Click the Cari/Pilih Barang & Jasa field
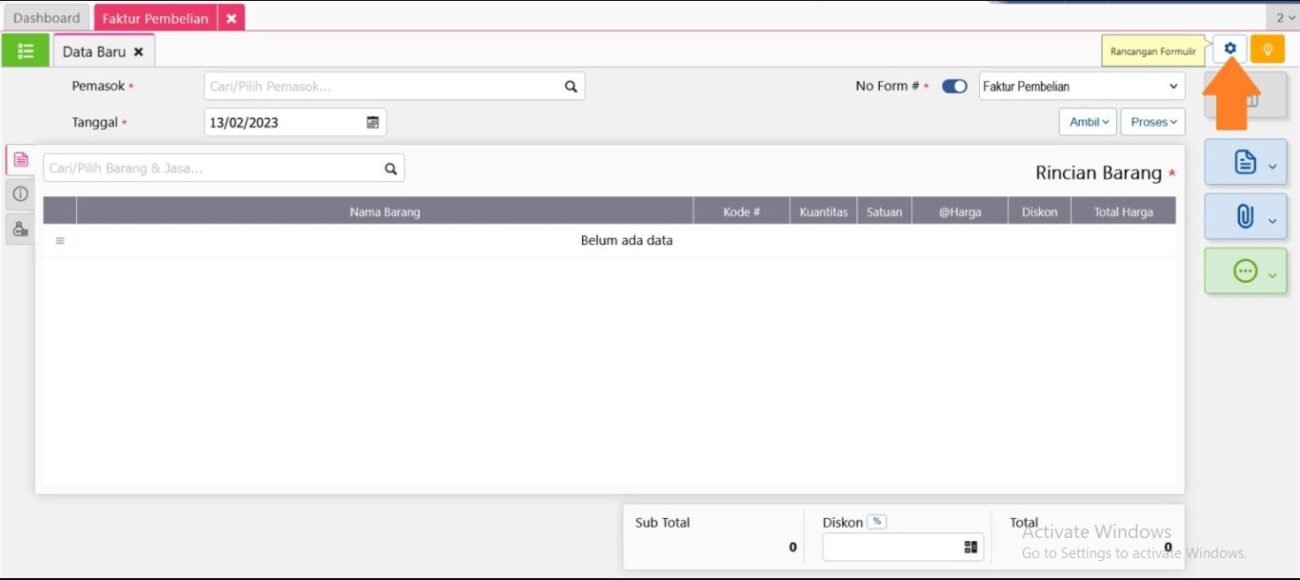1300x580 pixels. (224, 169)
